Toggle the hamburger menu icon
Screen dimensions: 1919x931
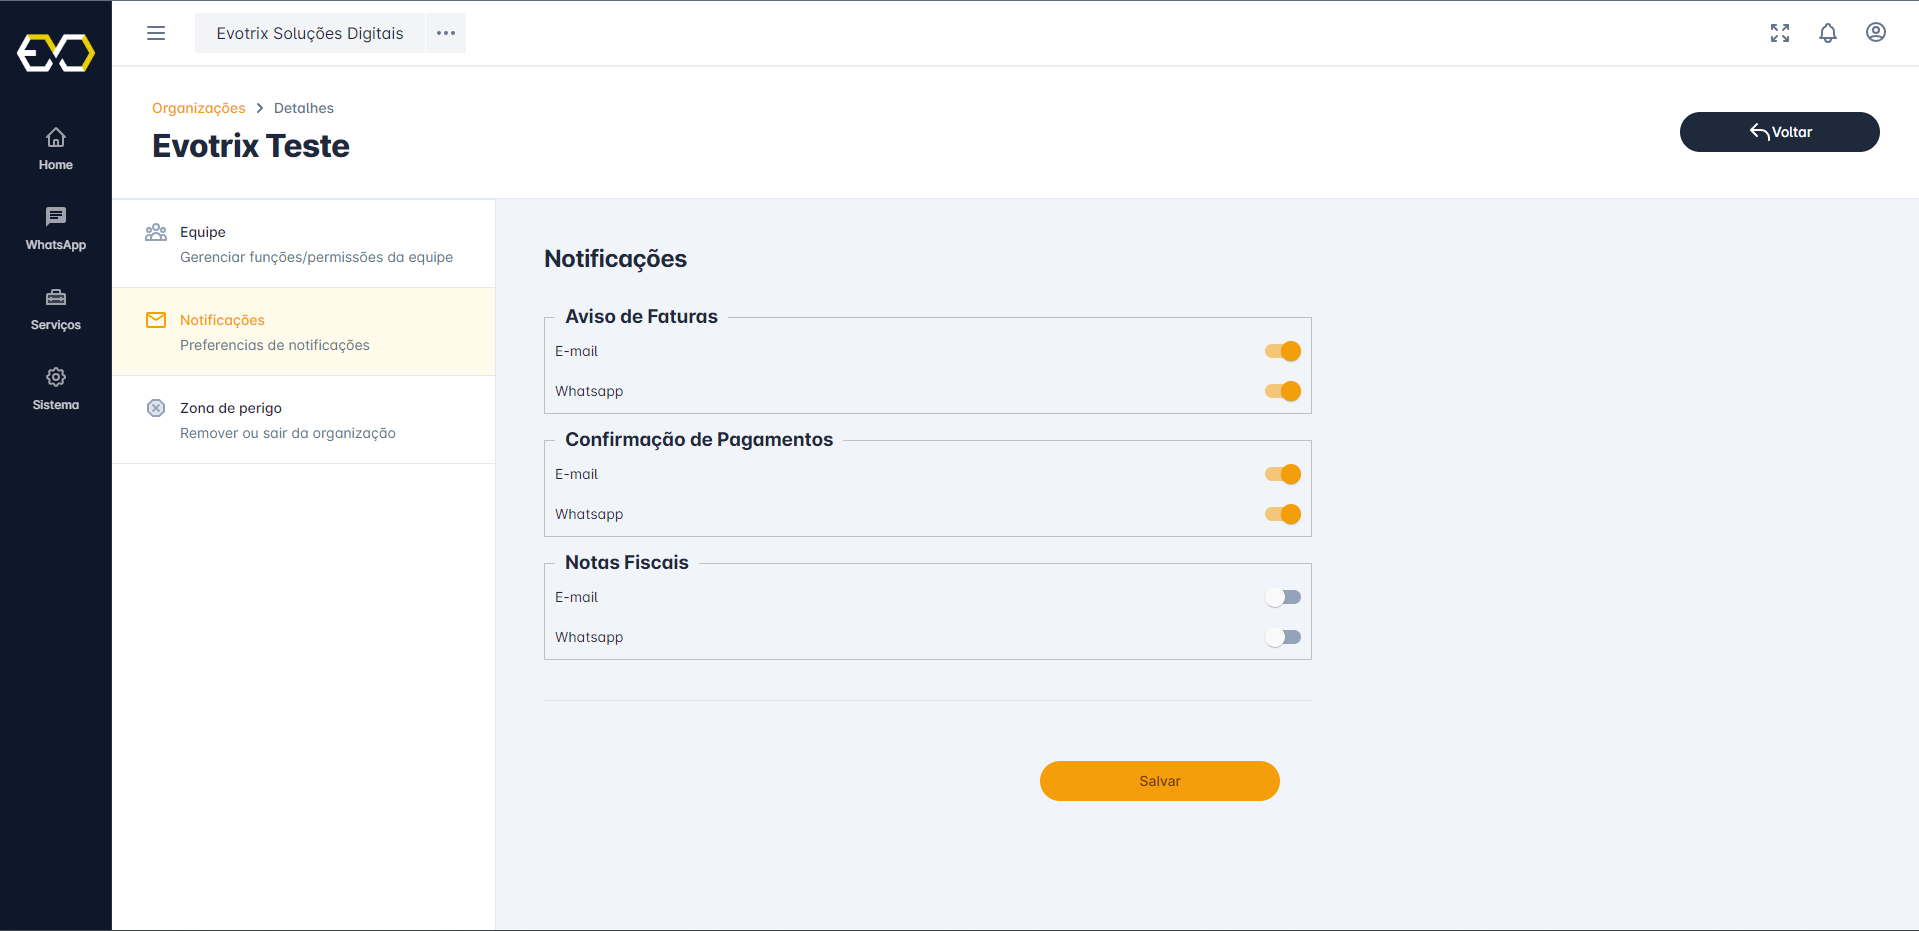(x=156, y=33)
